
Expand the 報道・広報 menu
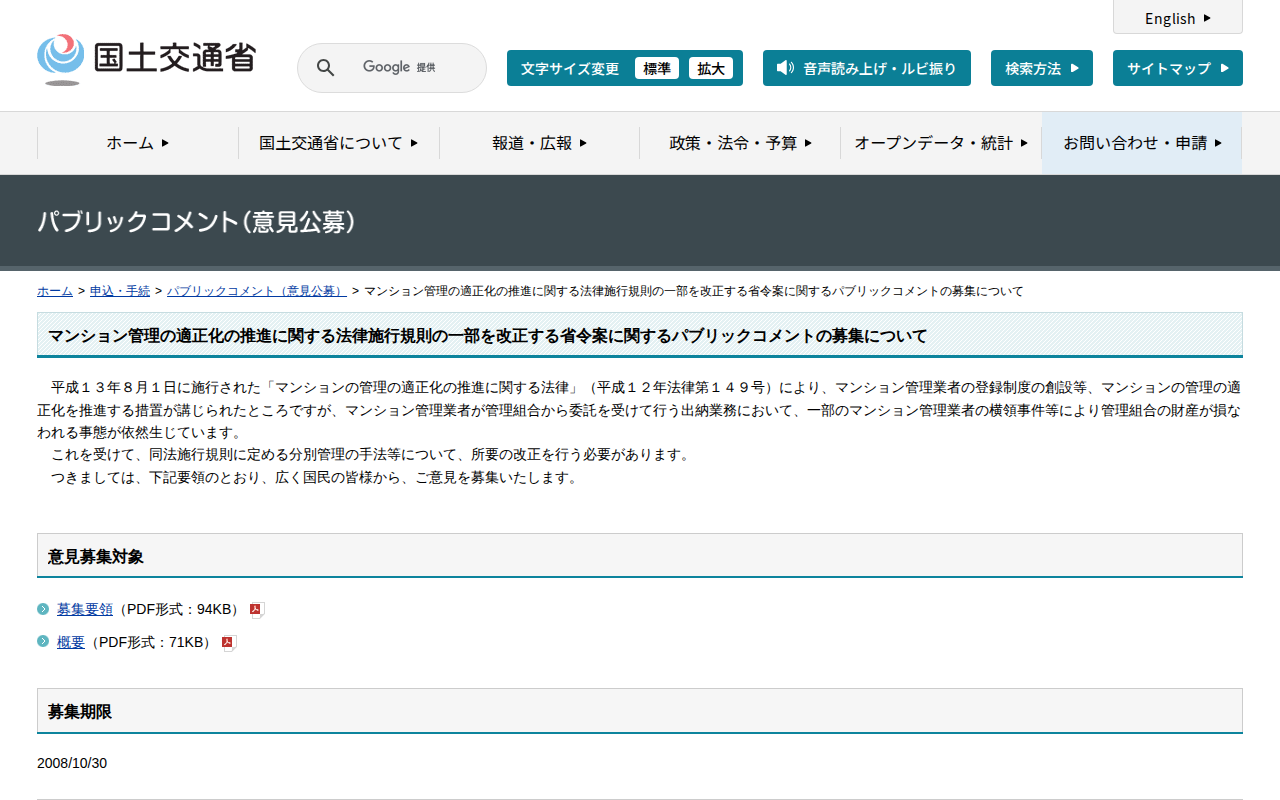point(539,143)
